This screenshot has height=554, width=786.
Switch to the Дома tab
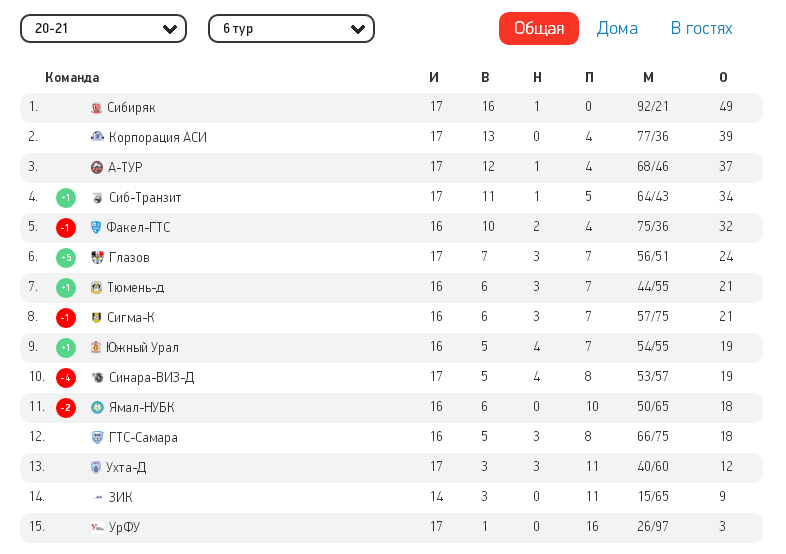tap(617, 29)
